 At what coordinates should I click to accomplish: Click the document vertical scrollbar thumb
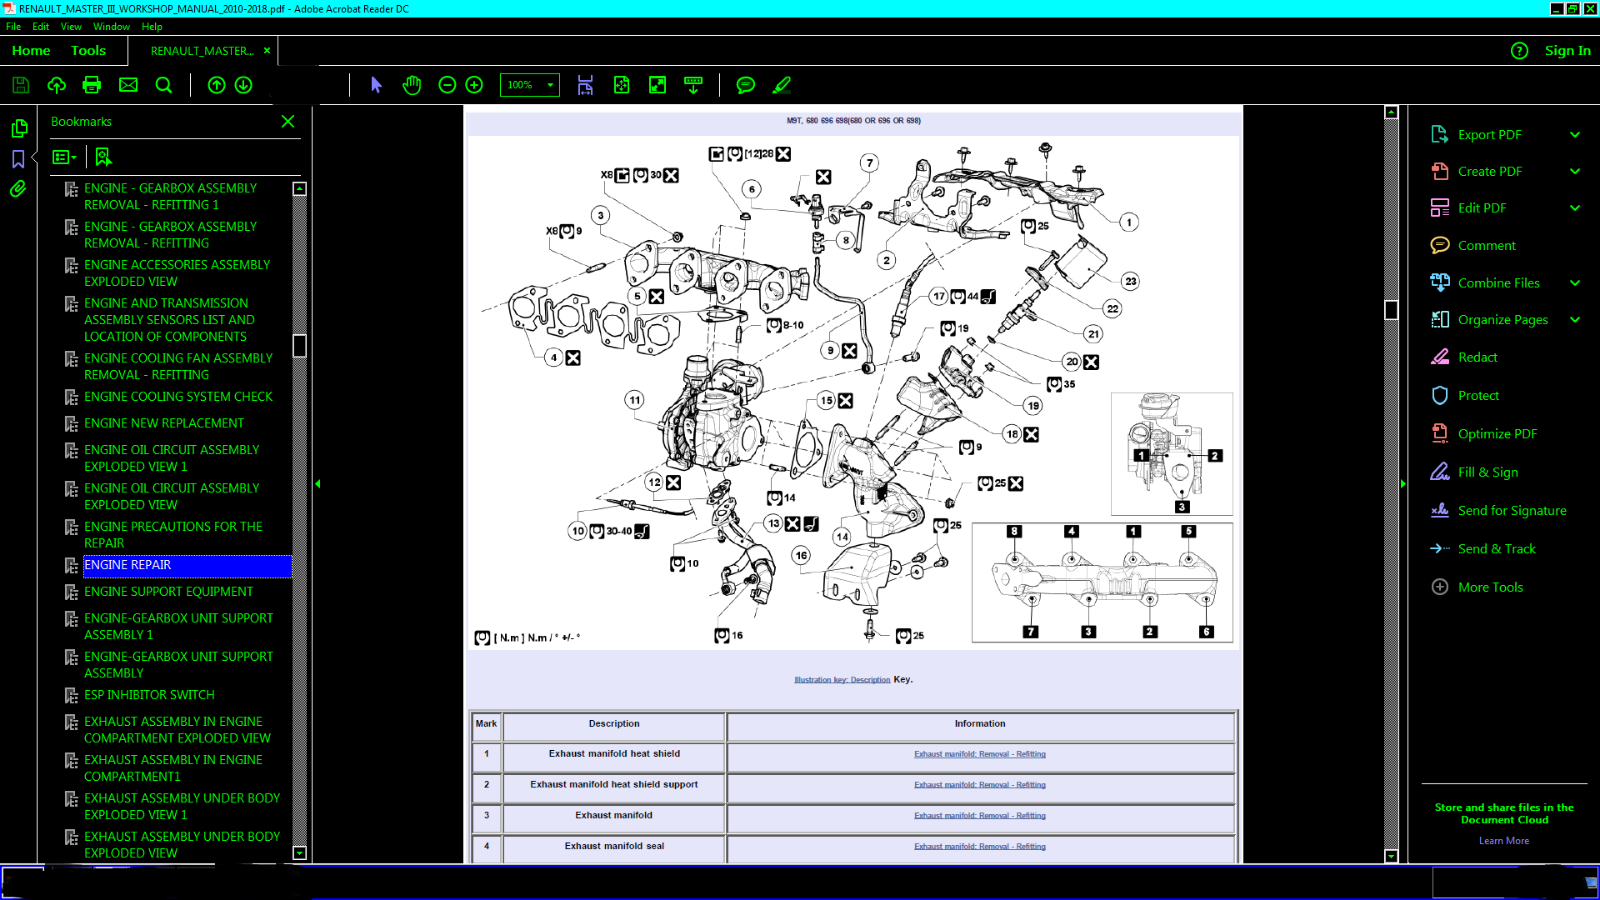(1391, 309)
